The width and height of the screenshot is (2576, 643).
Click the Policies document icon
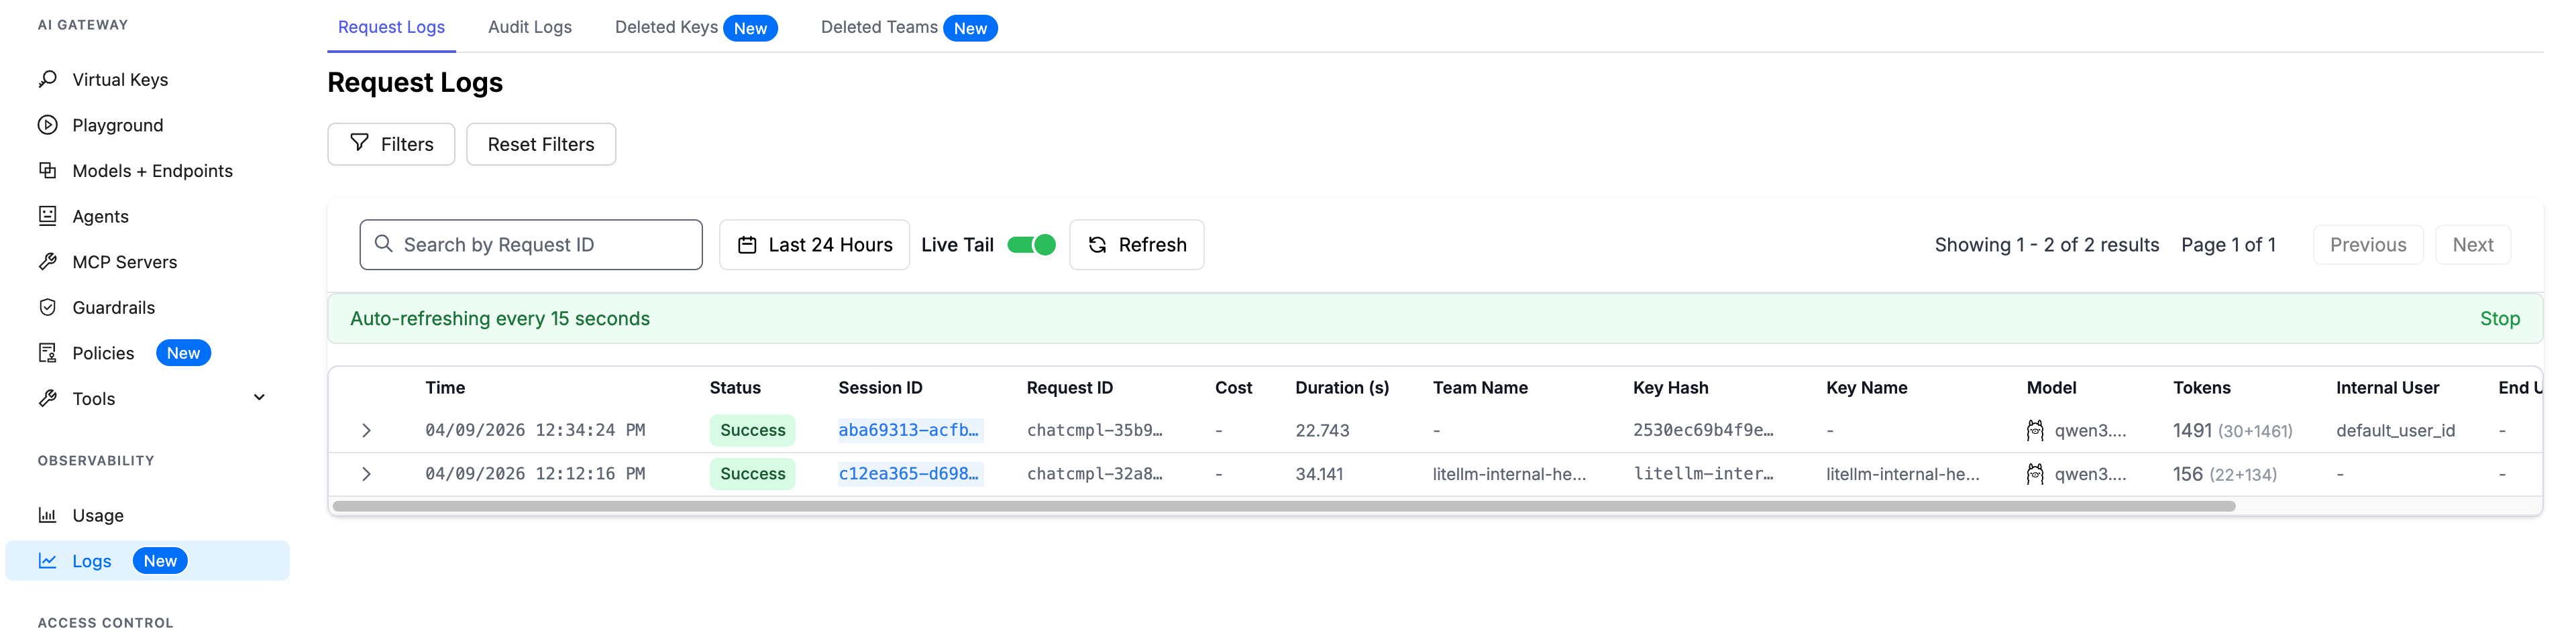point(47,353)
